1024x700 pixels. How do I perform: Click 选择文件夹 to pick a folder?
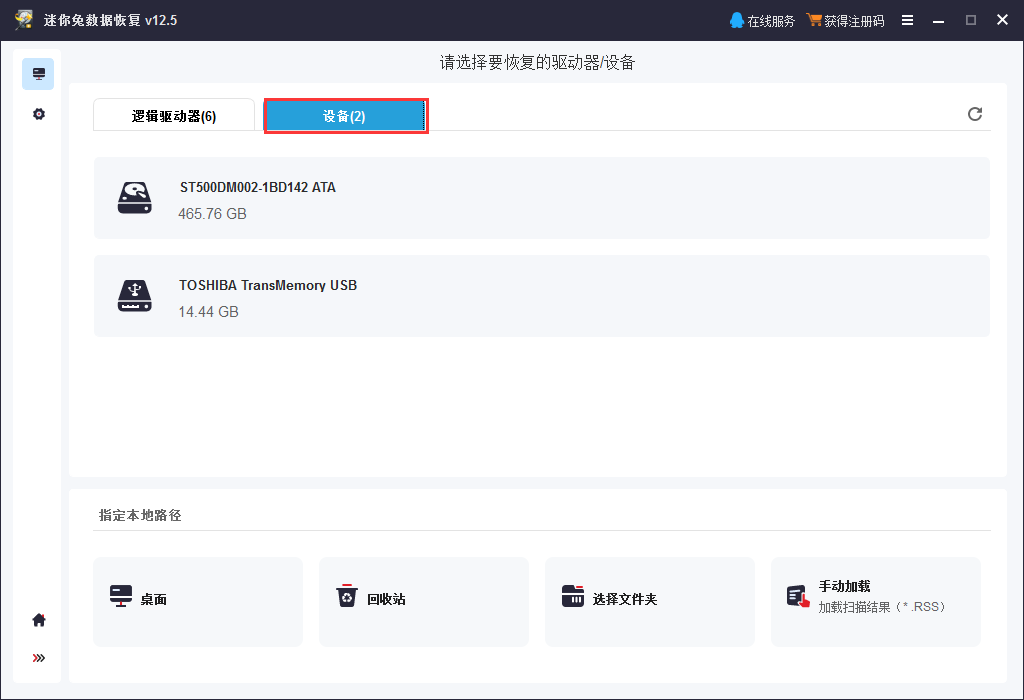click(650, 601)
